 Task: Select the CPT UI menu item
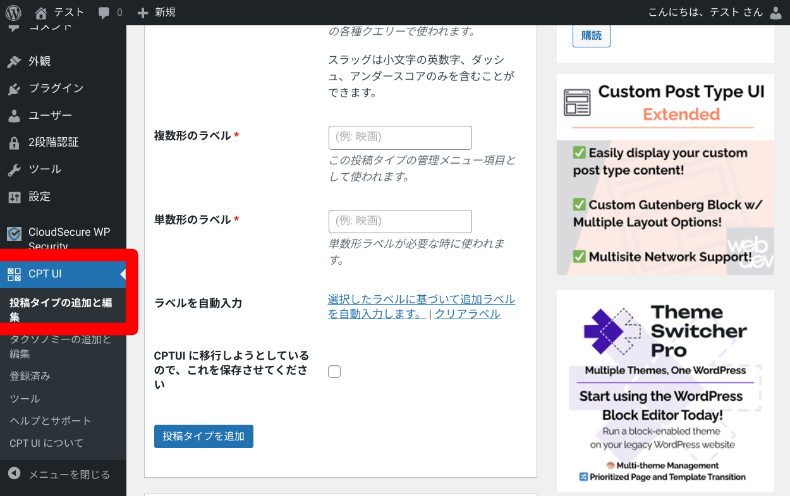63,274
